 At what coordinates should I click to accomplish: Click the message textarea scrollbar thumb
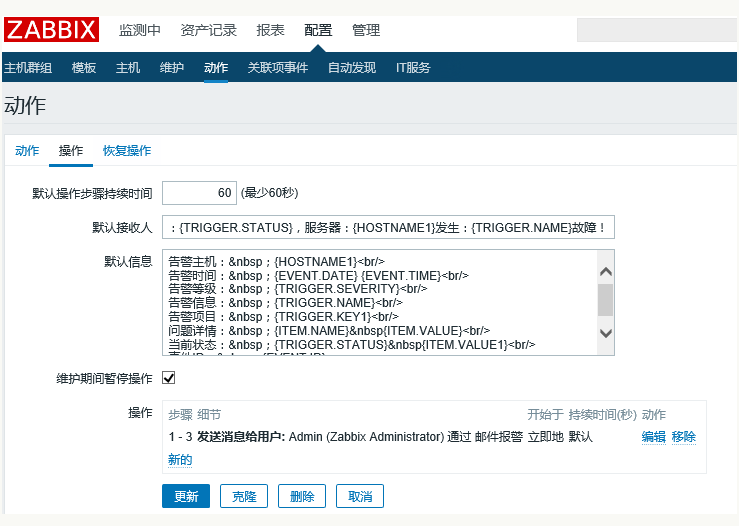pyautogui.click(x=606, y=300)
